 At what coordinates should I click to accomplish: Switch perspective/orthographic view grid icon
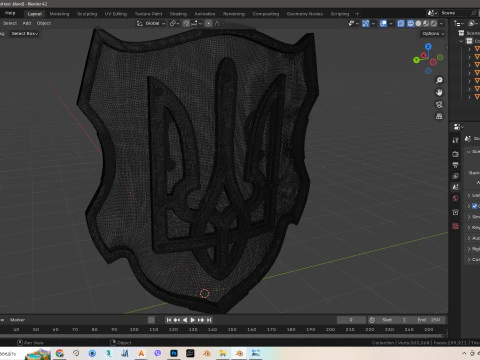[439, 116]
